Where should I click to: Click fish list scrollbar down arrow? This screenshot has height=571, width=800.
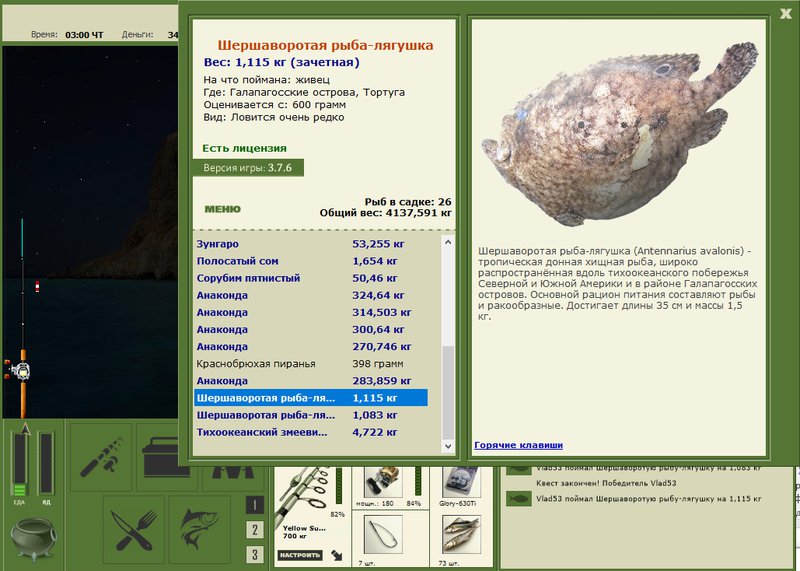click(x=448, y=446)
